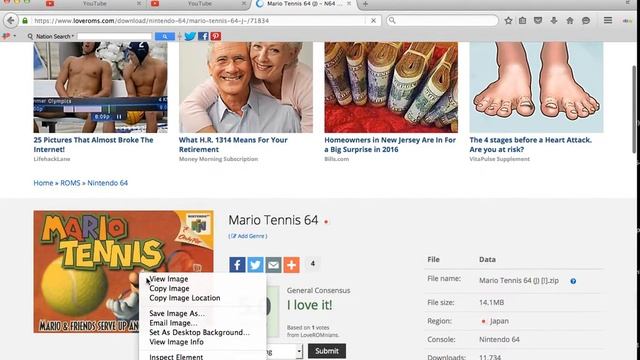The height and width of the screenshot is (360, 640).
Task: Click the Submit rating button
Action: point(327,351)
